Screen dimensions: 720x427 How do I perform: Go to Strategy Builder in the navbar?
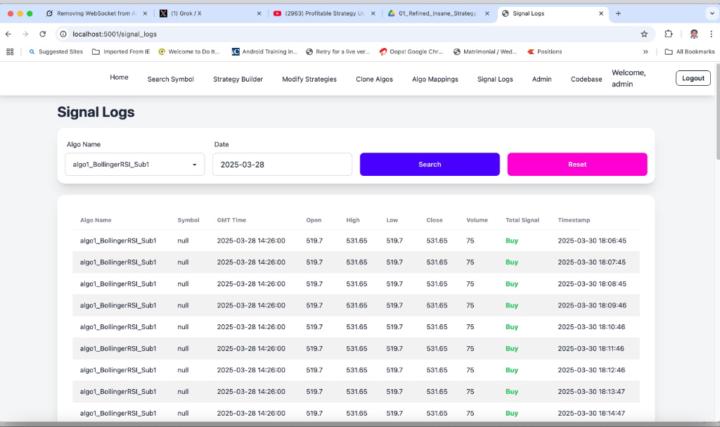(238, 78)
